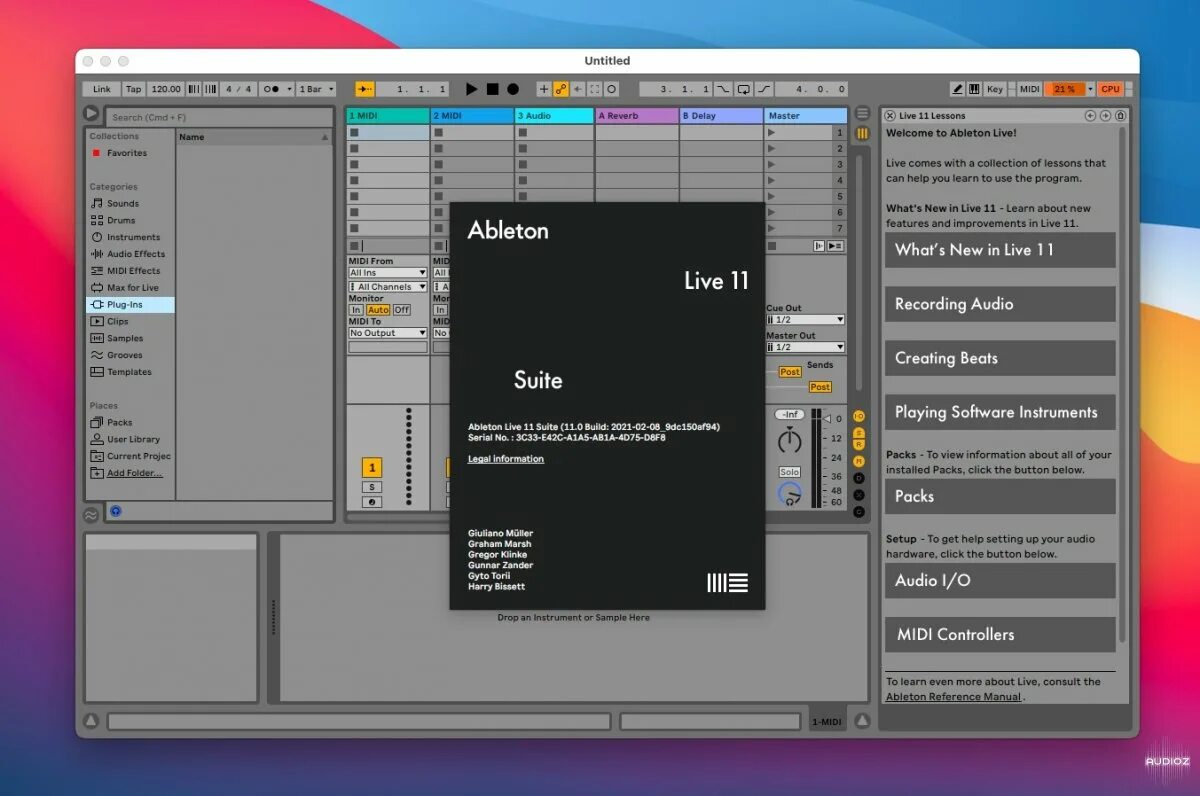Click the Master Stop All Clips button

772,246
